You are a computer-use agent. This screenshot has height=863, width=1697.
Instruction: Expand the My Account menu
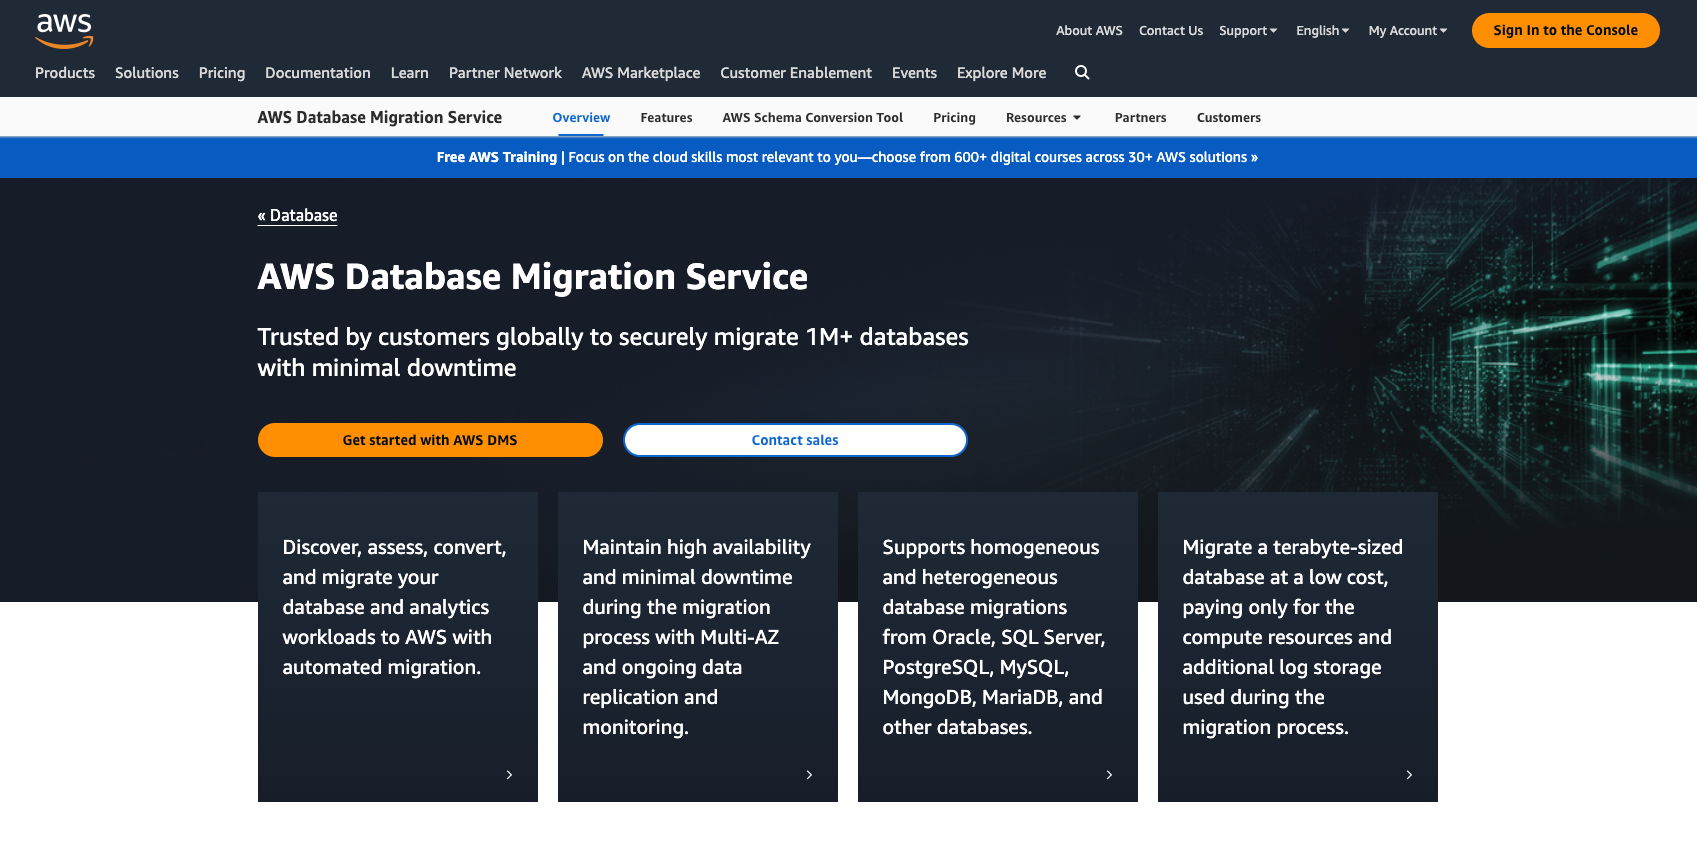coord(1408,31)
